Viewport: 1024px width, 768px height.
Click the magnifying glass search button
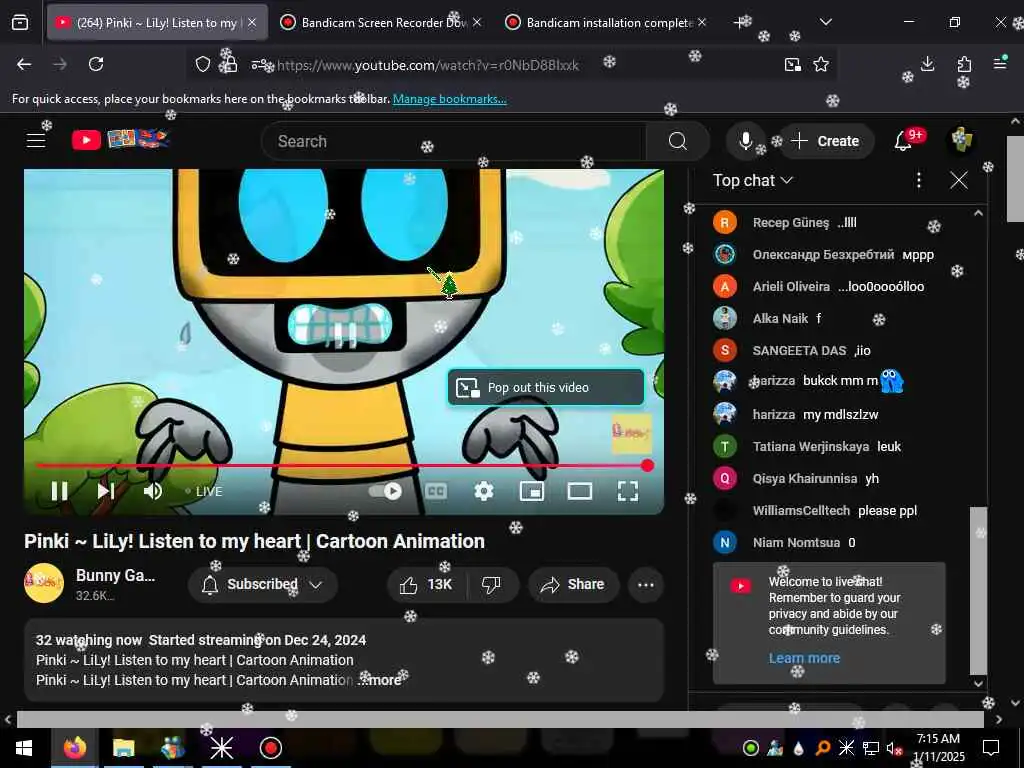(x=678, y=141)
